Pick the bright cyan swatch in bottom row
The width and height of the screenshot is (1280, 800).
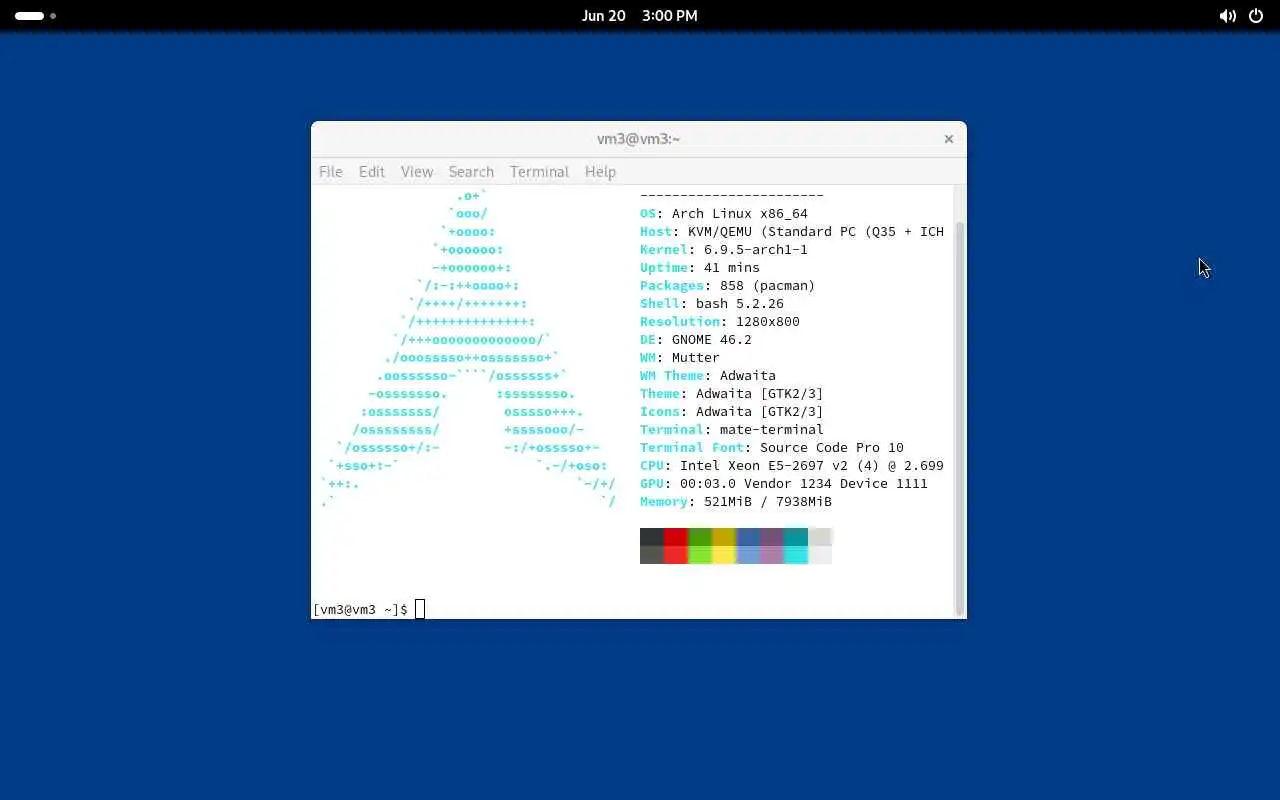pyautogui.click(x=796, y=555)
